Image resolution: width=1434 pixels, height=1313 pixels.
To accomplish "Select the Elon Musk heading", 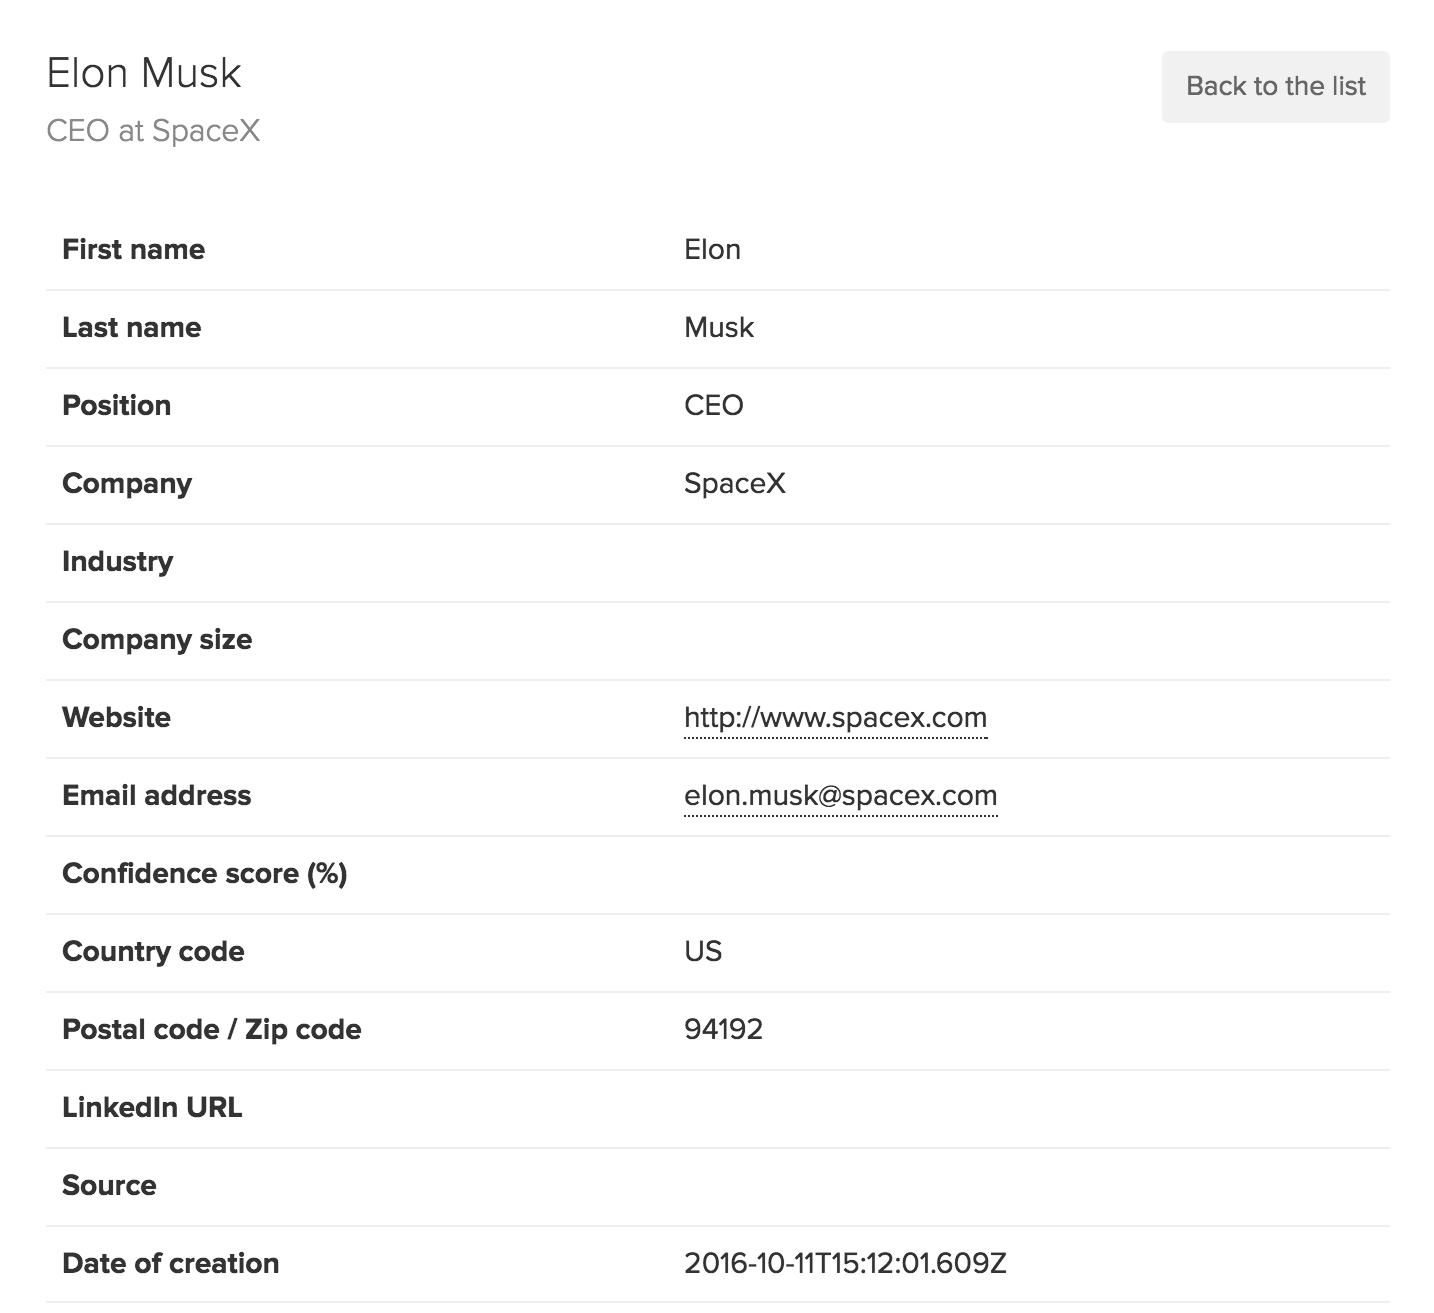I will pyautogui.click(x=144, y=73).
